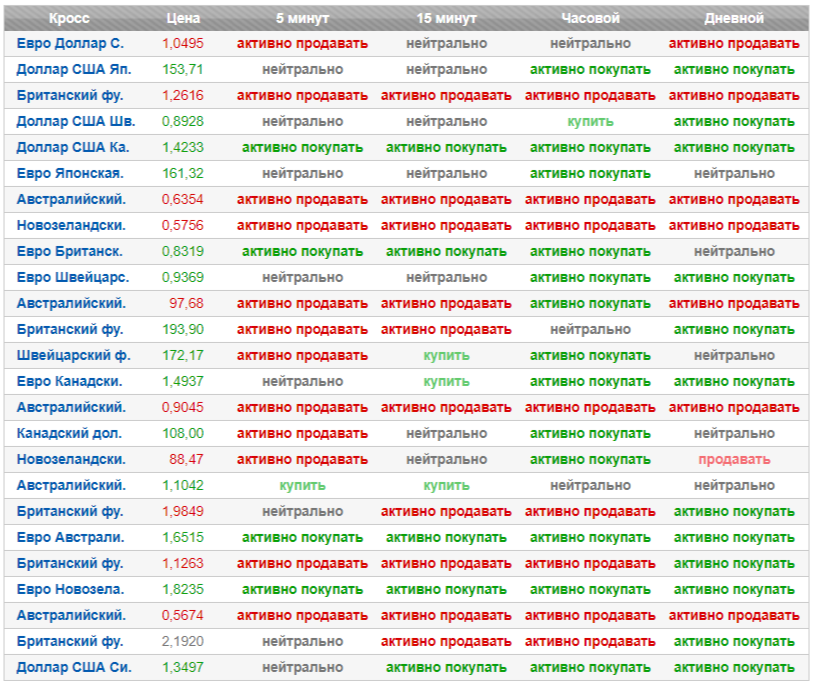Open Австралийский. link priced 1,1042
813x686 pixels.
click(71, 485)
